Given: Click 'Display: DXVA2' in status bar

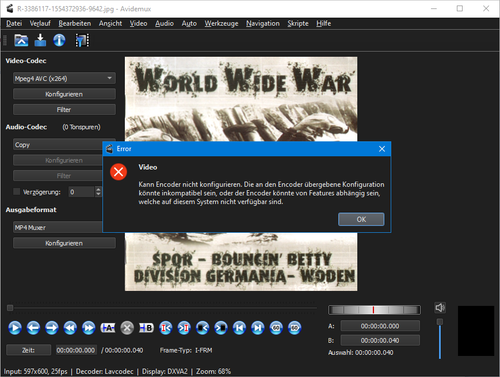Looking at the screenshot, I should click(x=165, y=371).
